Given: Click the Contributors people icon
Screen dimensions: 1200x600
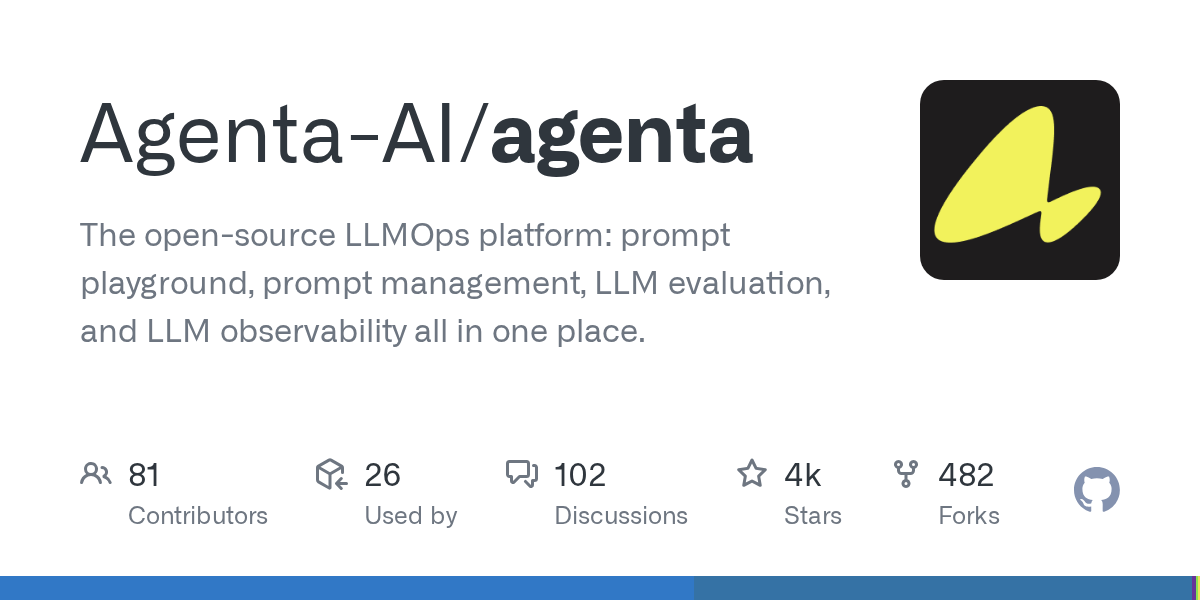Looking at the screenshot, I should [x=96, y=474].
